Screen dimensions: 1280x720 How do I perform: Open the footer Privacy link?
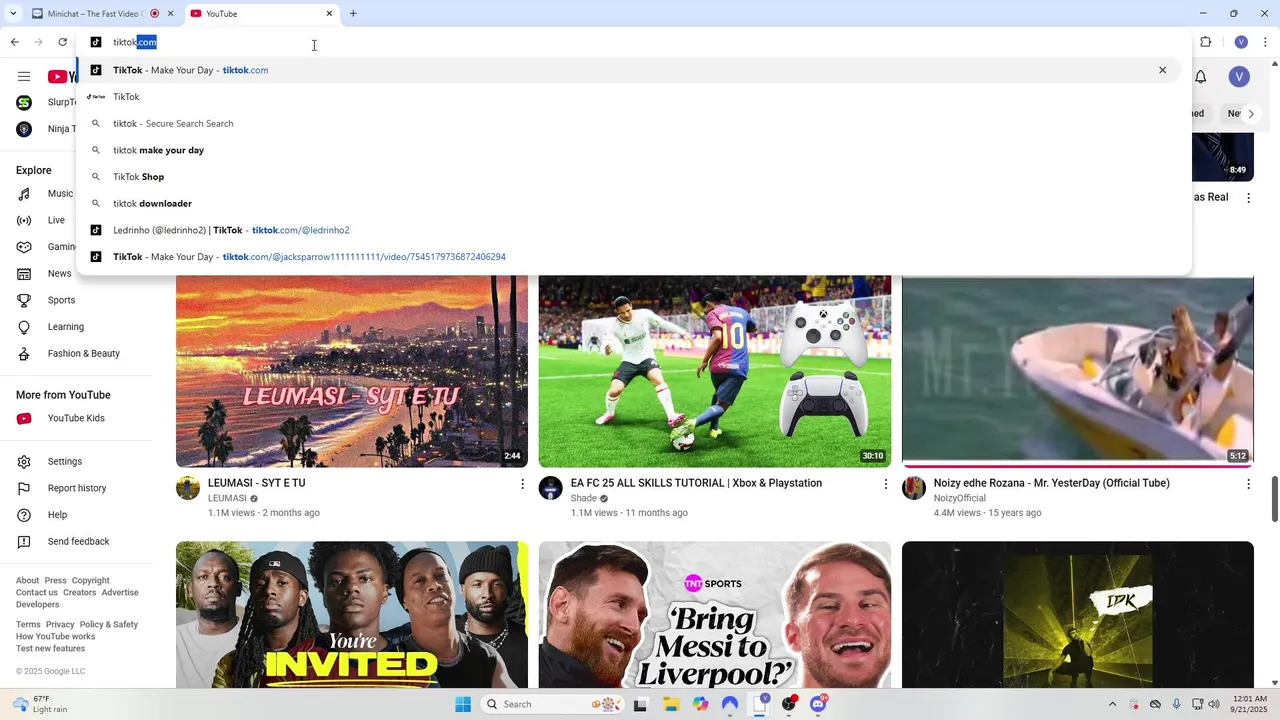click(60, 625)
